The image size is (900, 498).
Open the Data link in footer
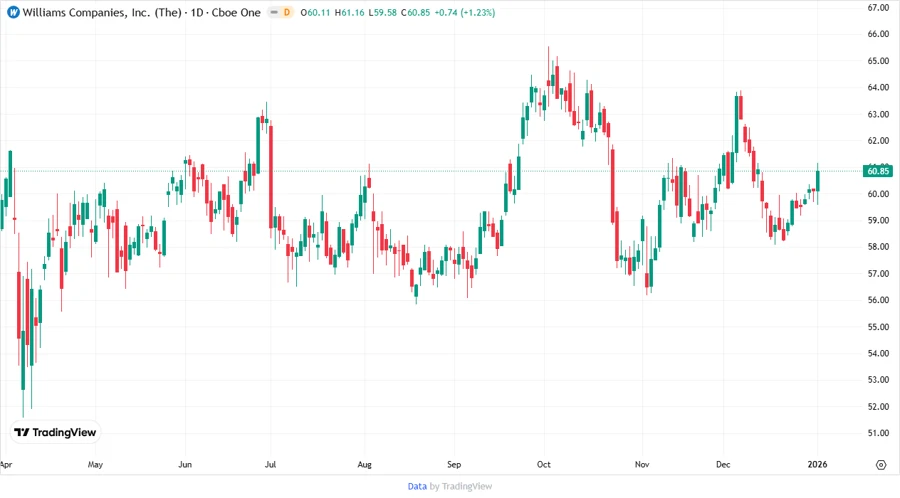tap(417, 487)
